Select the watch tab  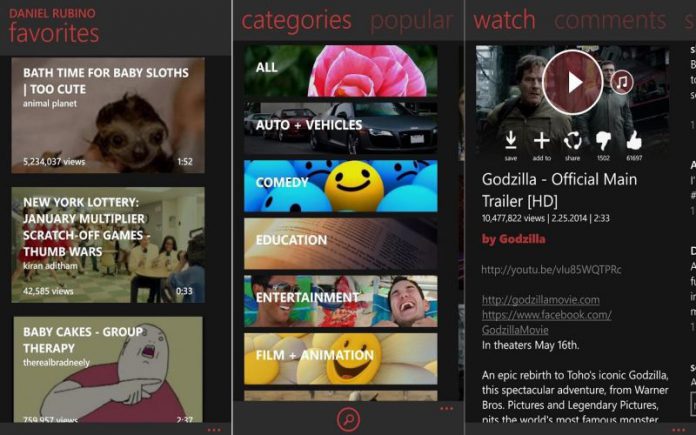pos(504,20)
